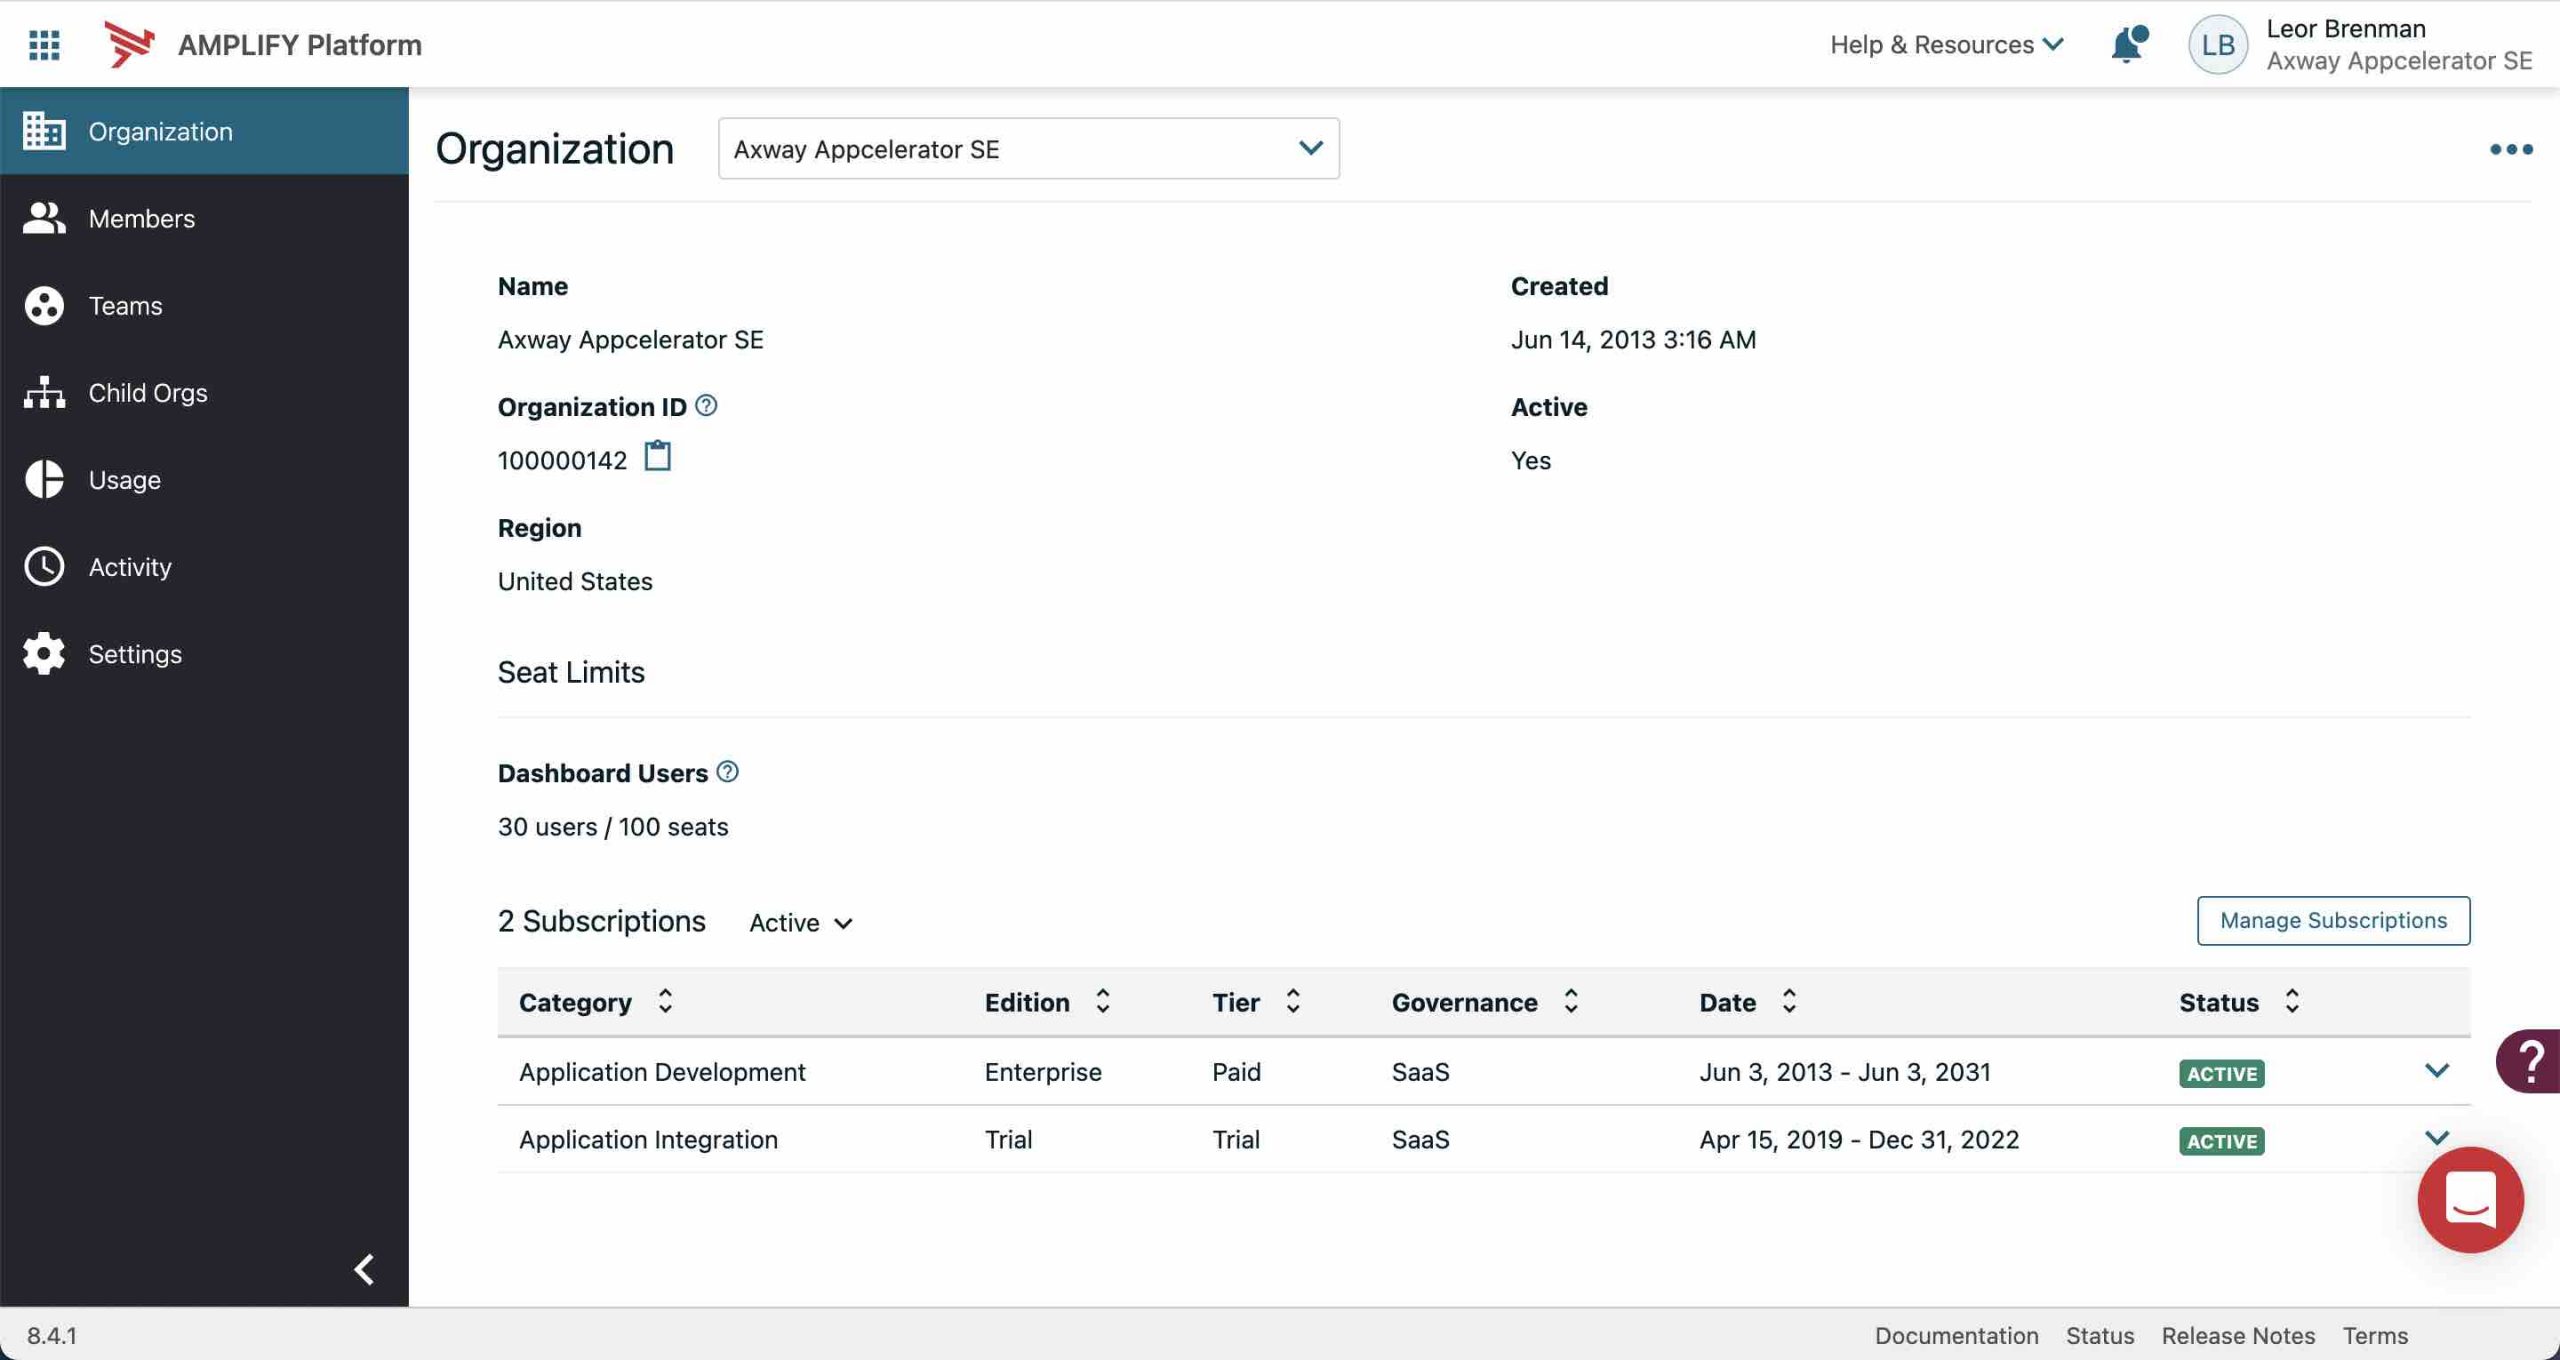Open the notifications bell

click(x=2129, y=44)
